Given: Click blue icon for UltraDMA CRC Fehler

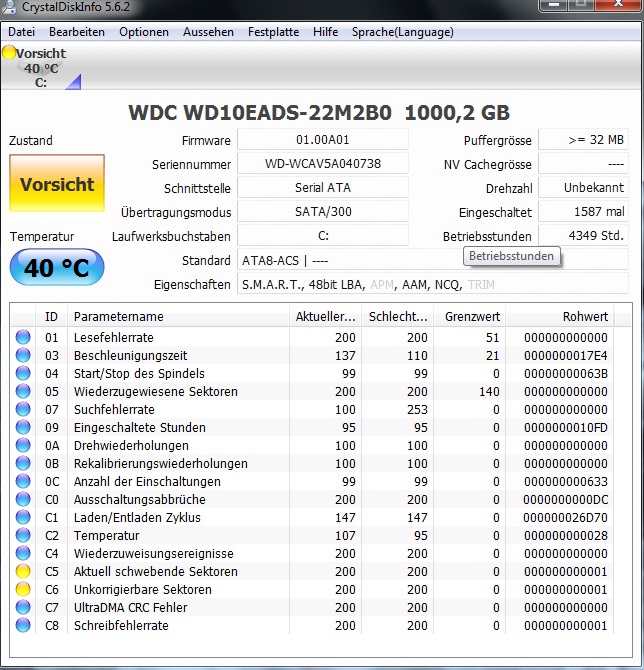Looking at the screenshot, I should tap(23, 608).
